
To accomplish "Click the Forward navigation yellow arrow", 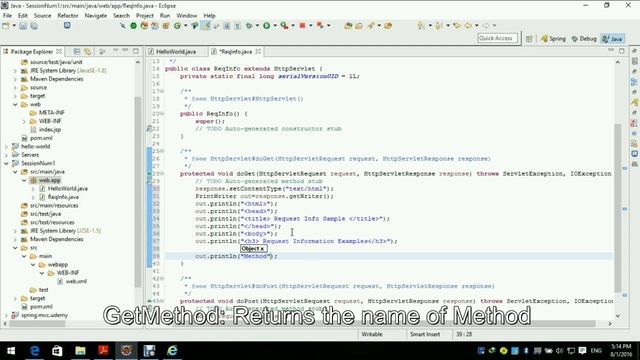I will (x=486, y=26).
